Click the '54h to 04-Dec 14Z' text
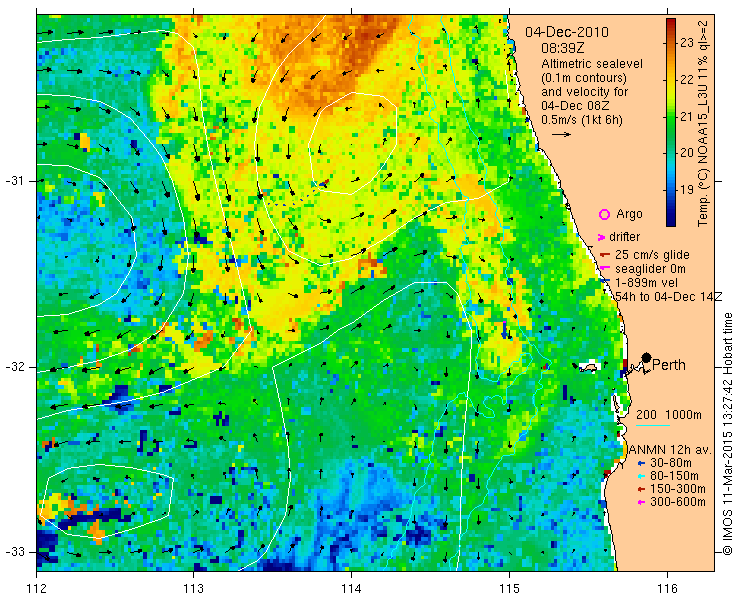The image size is (740, 600). click(x=668, y=296)
